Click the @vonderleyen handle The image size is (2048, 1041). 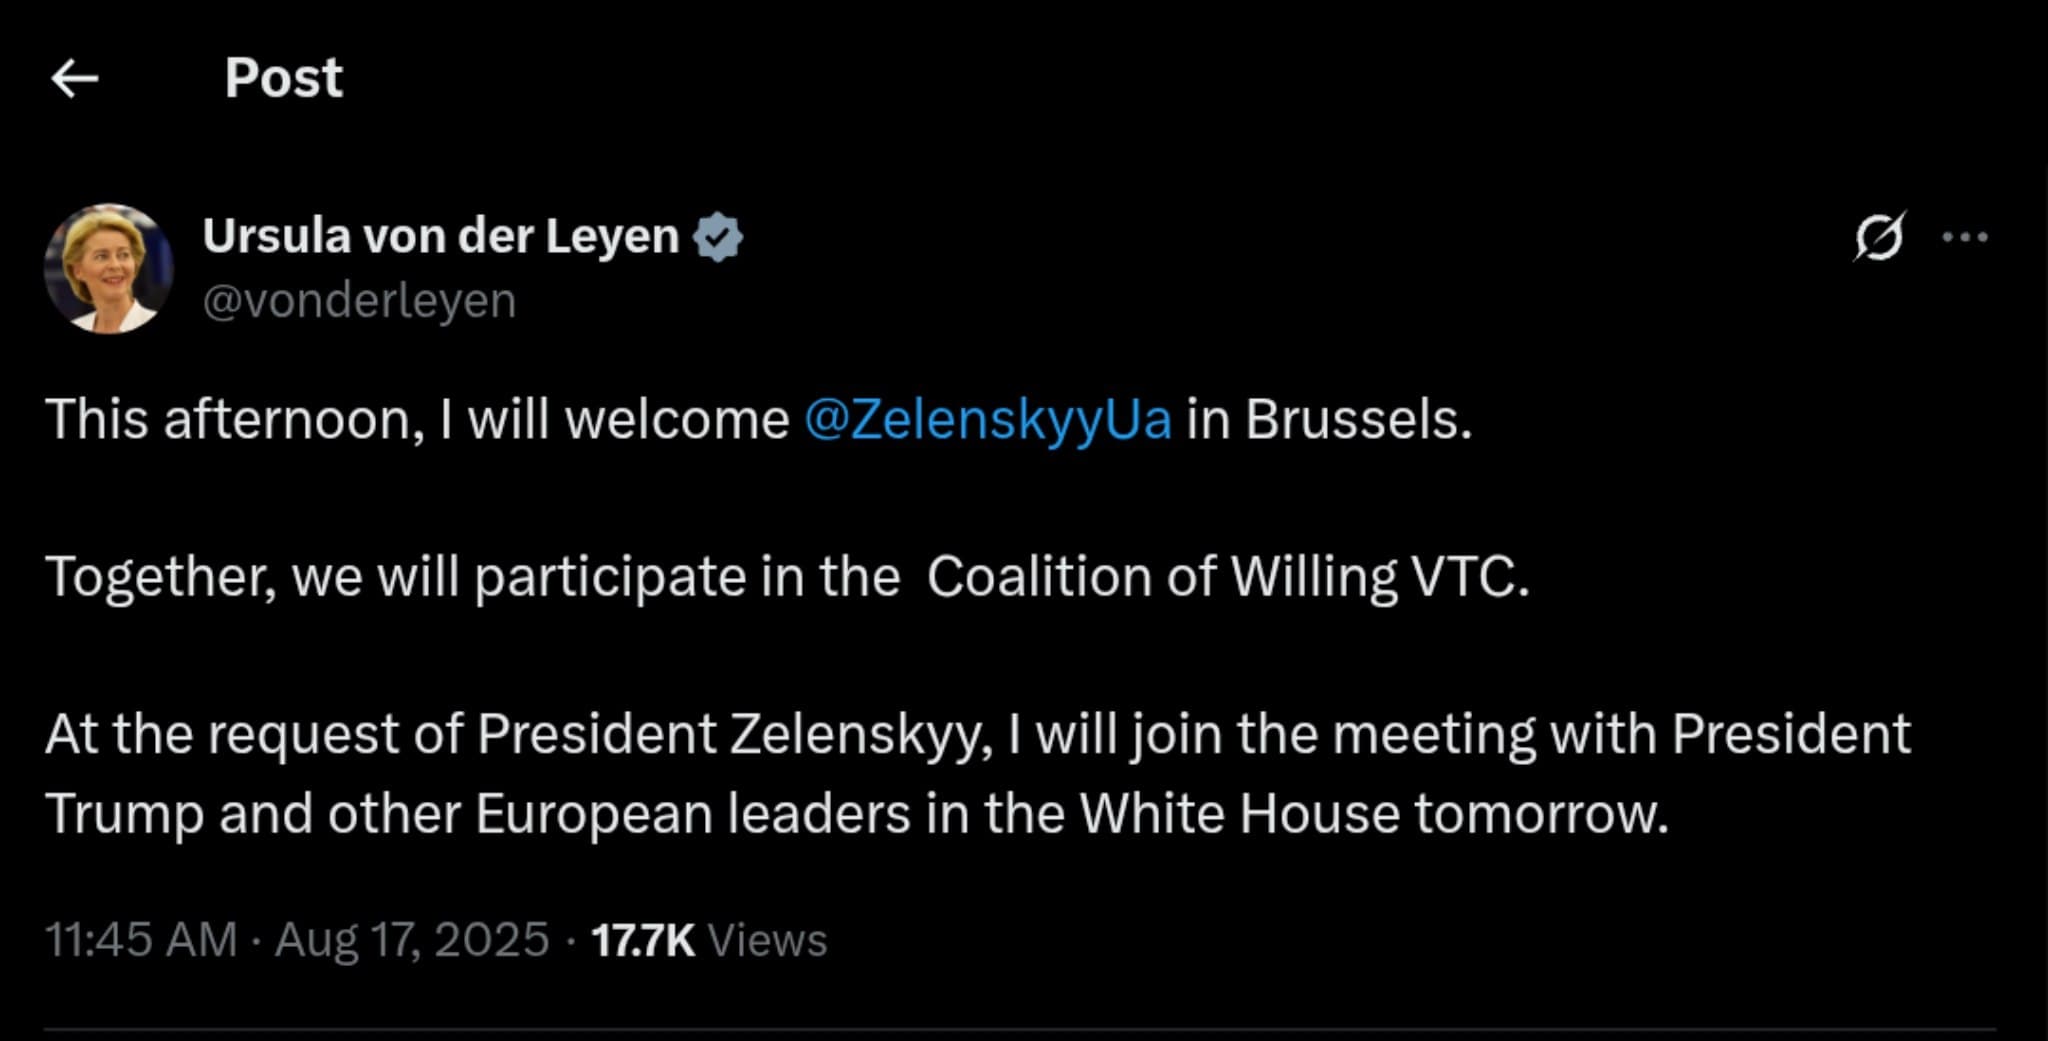(x=358, y=297)
